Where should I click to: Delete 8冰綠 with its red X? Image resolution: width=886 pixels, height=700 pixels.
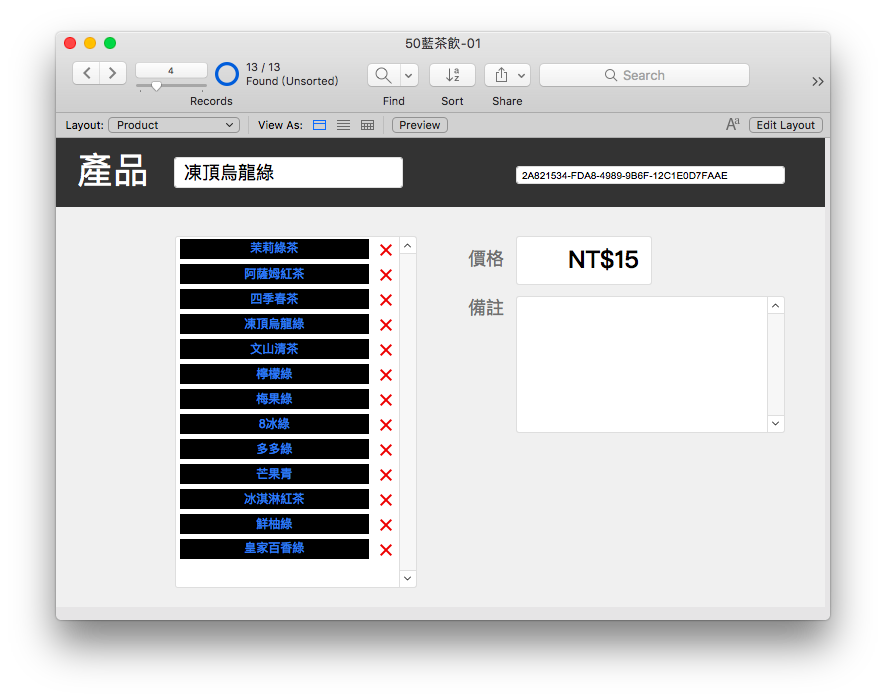click(x=386, y=425)
